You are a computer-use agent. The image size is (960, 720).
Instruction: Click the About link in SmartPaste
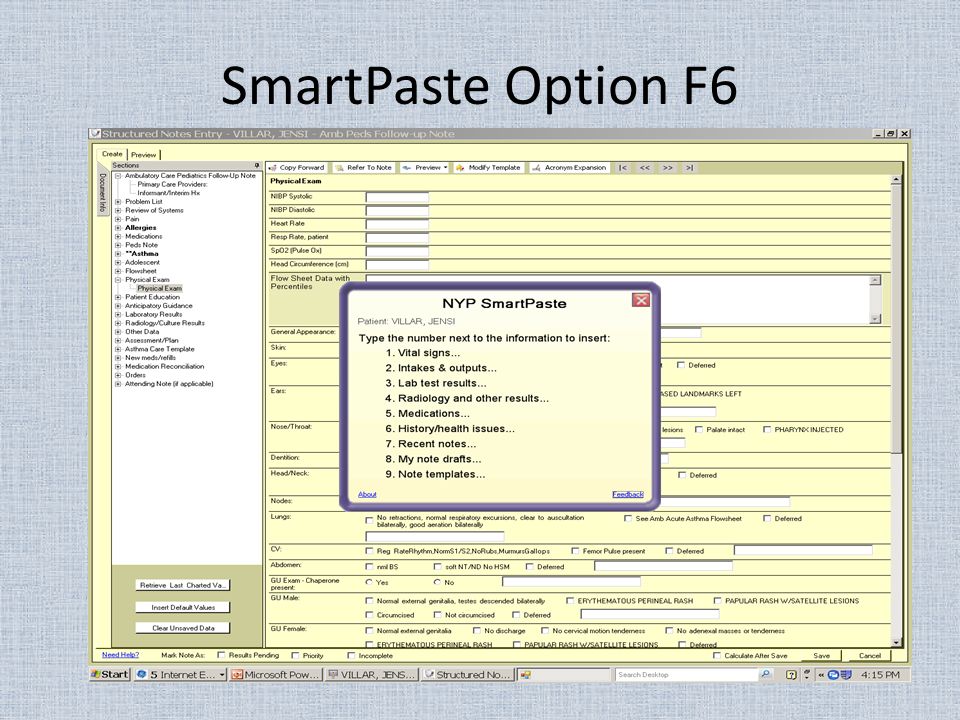[367, 494]
